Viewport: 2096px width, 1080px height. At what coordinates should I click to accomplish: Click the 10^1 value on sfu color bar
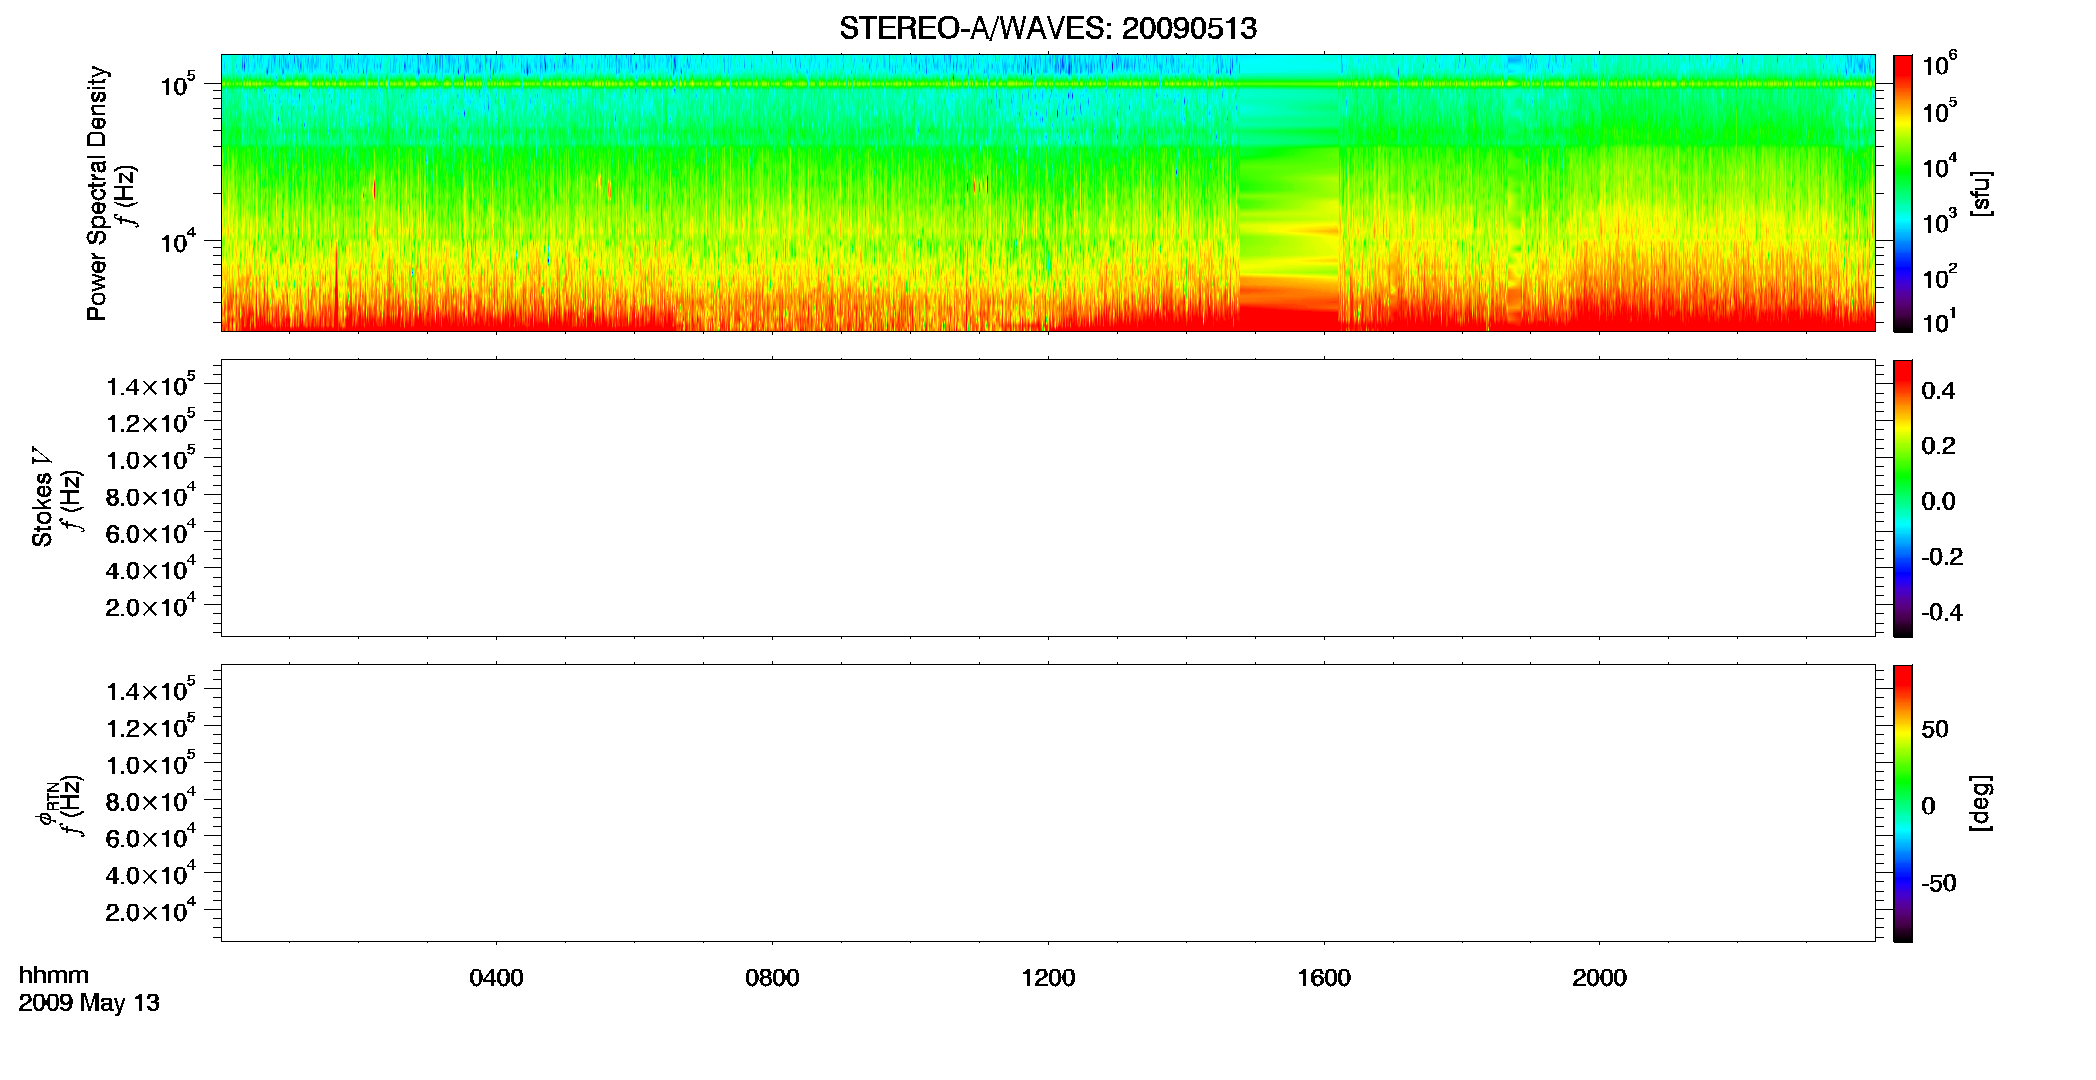pyautogui.click(x=1939, y=321)
